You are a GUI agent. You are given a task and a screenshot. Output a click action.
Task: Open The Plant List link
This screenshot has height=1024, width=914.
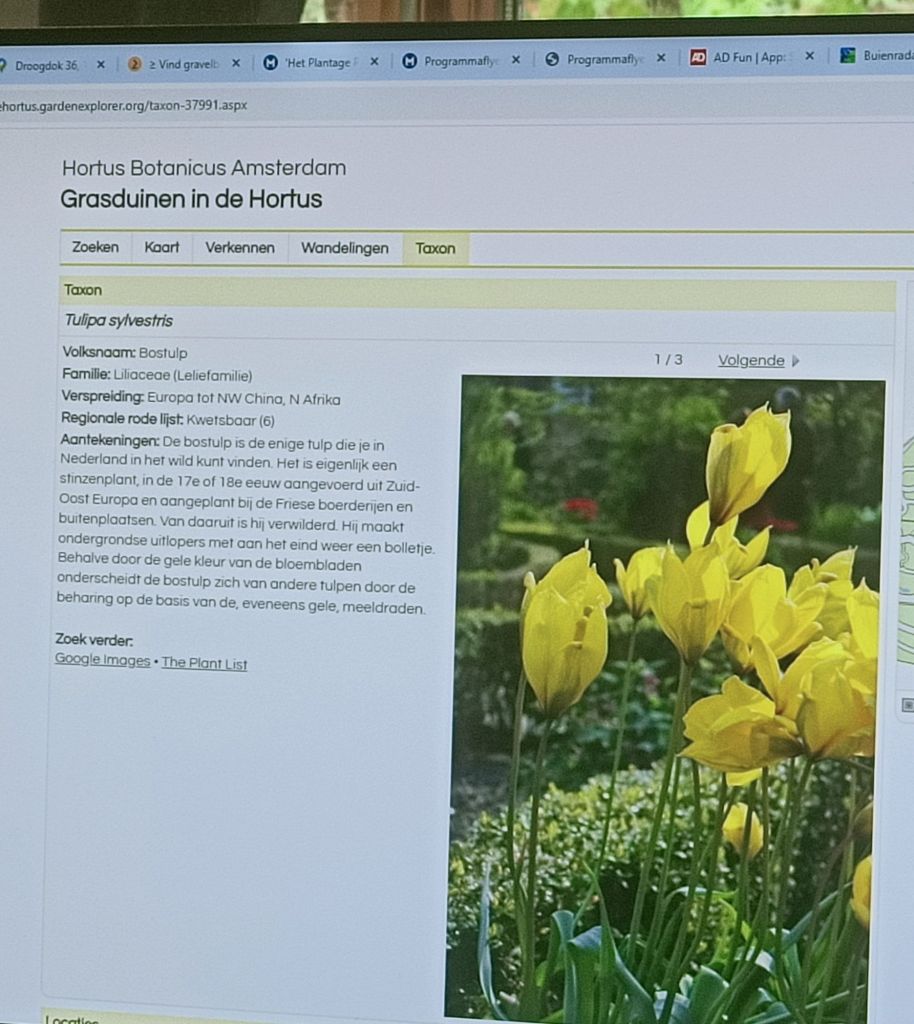[204, 663]
